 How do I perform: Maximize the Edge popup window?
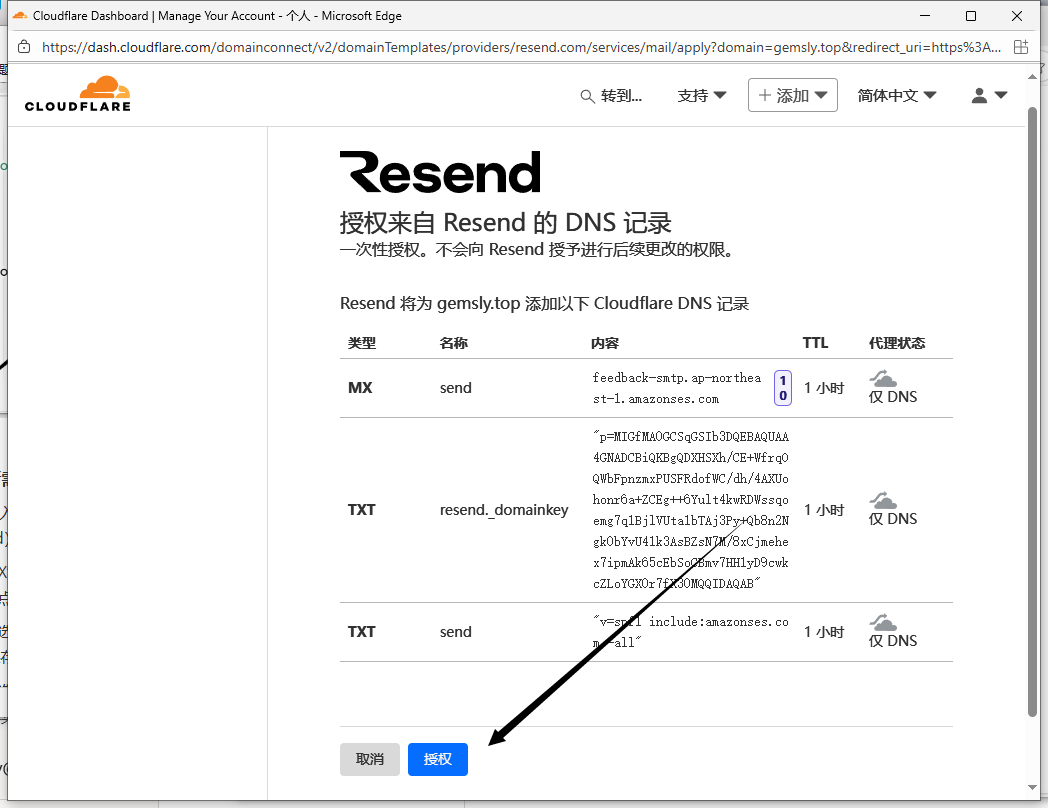click(971, 16)
